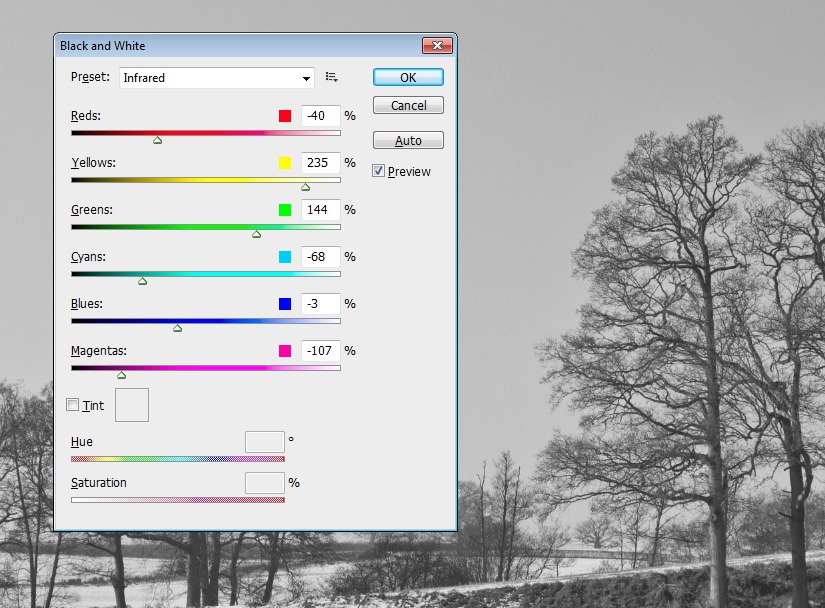Screen dimensions: 825x608
Task: Open the Preset dropdown showing Infrared
Action: [x=217, y=78]
